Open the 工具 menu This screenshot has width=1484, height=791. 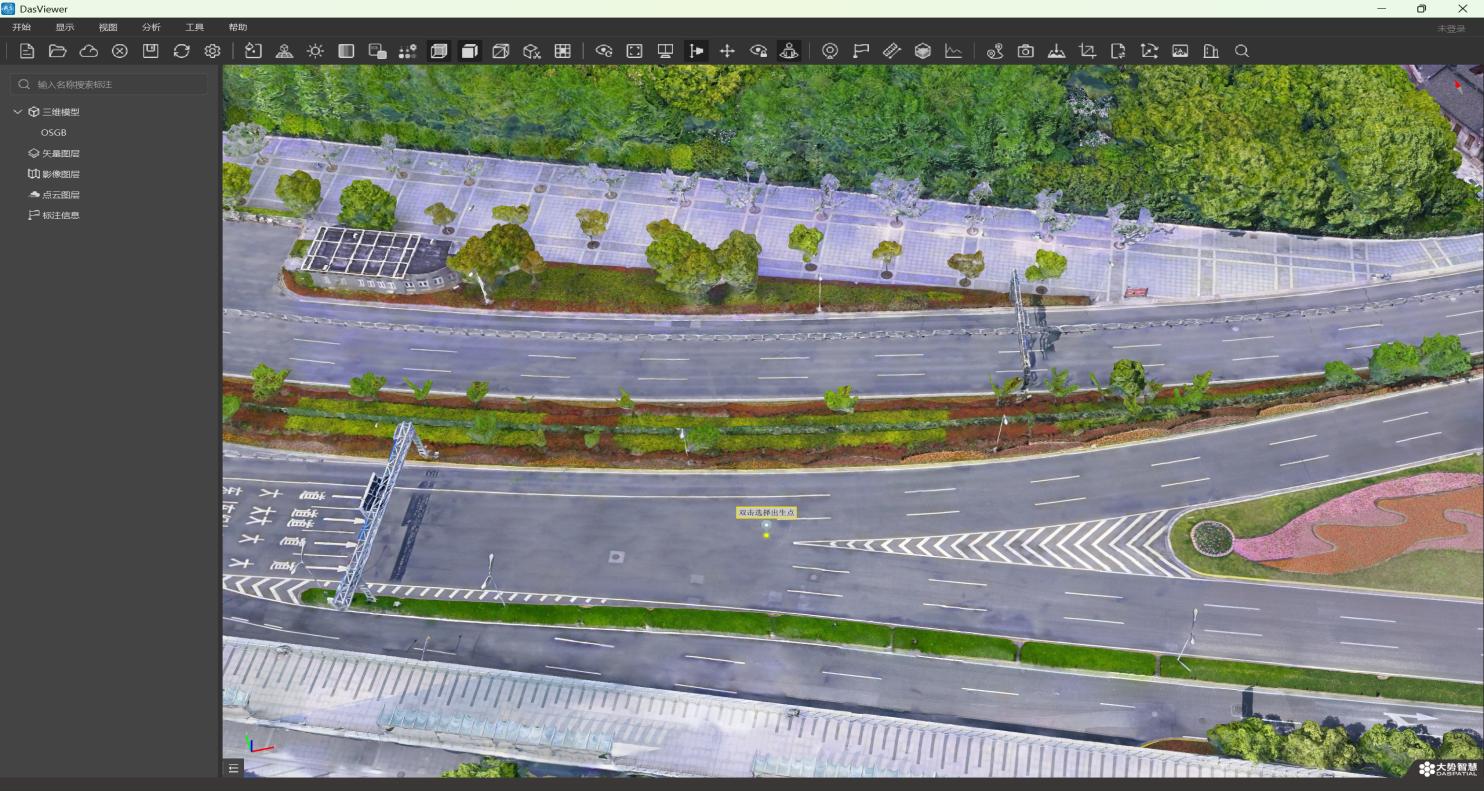click(195, 27)
